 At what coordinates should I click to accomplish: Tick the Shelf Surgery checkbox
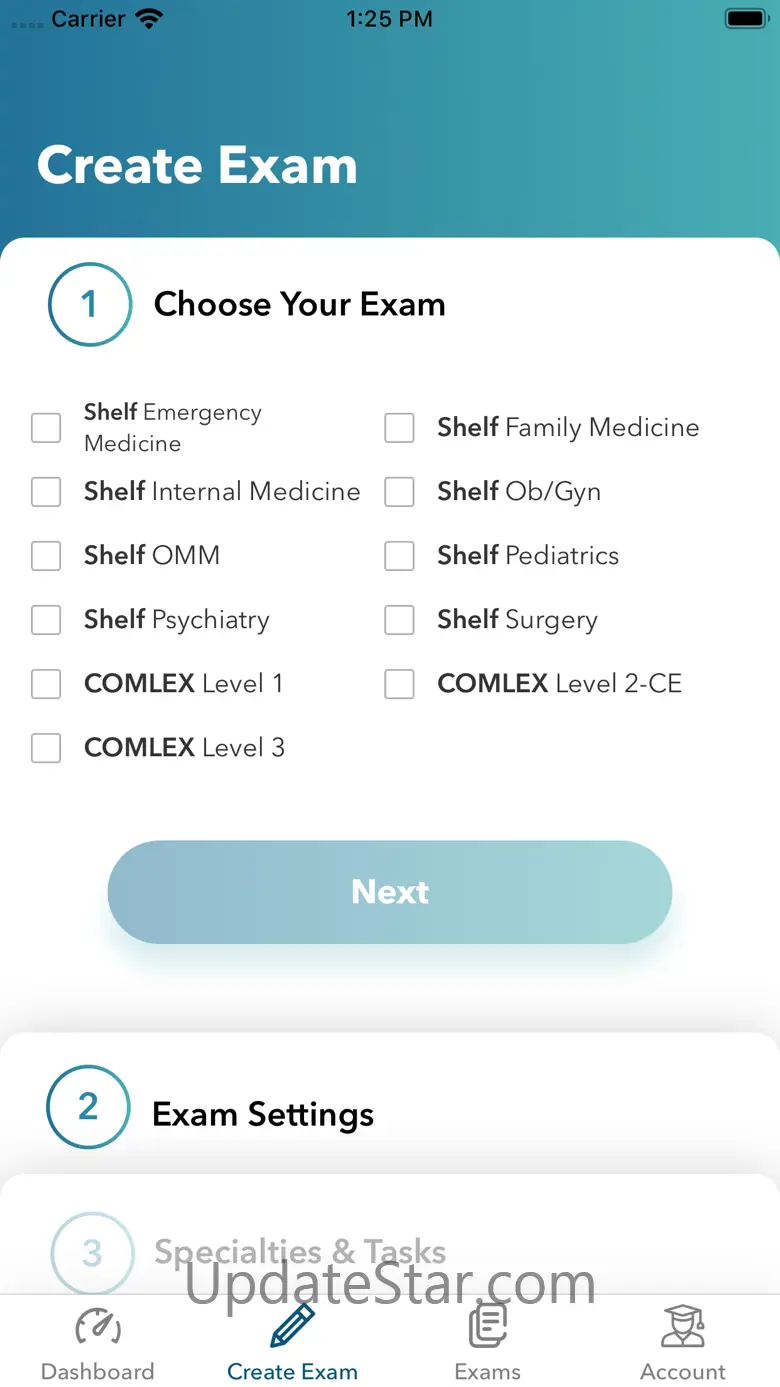tap(400, 620)
